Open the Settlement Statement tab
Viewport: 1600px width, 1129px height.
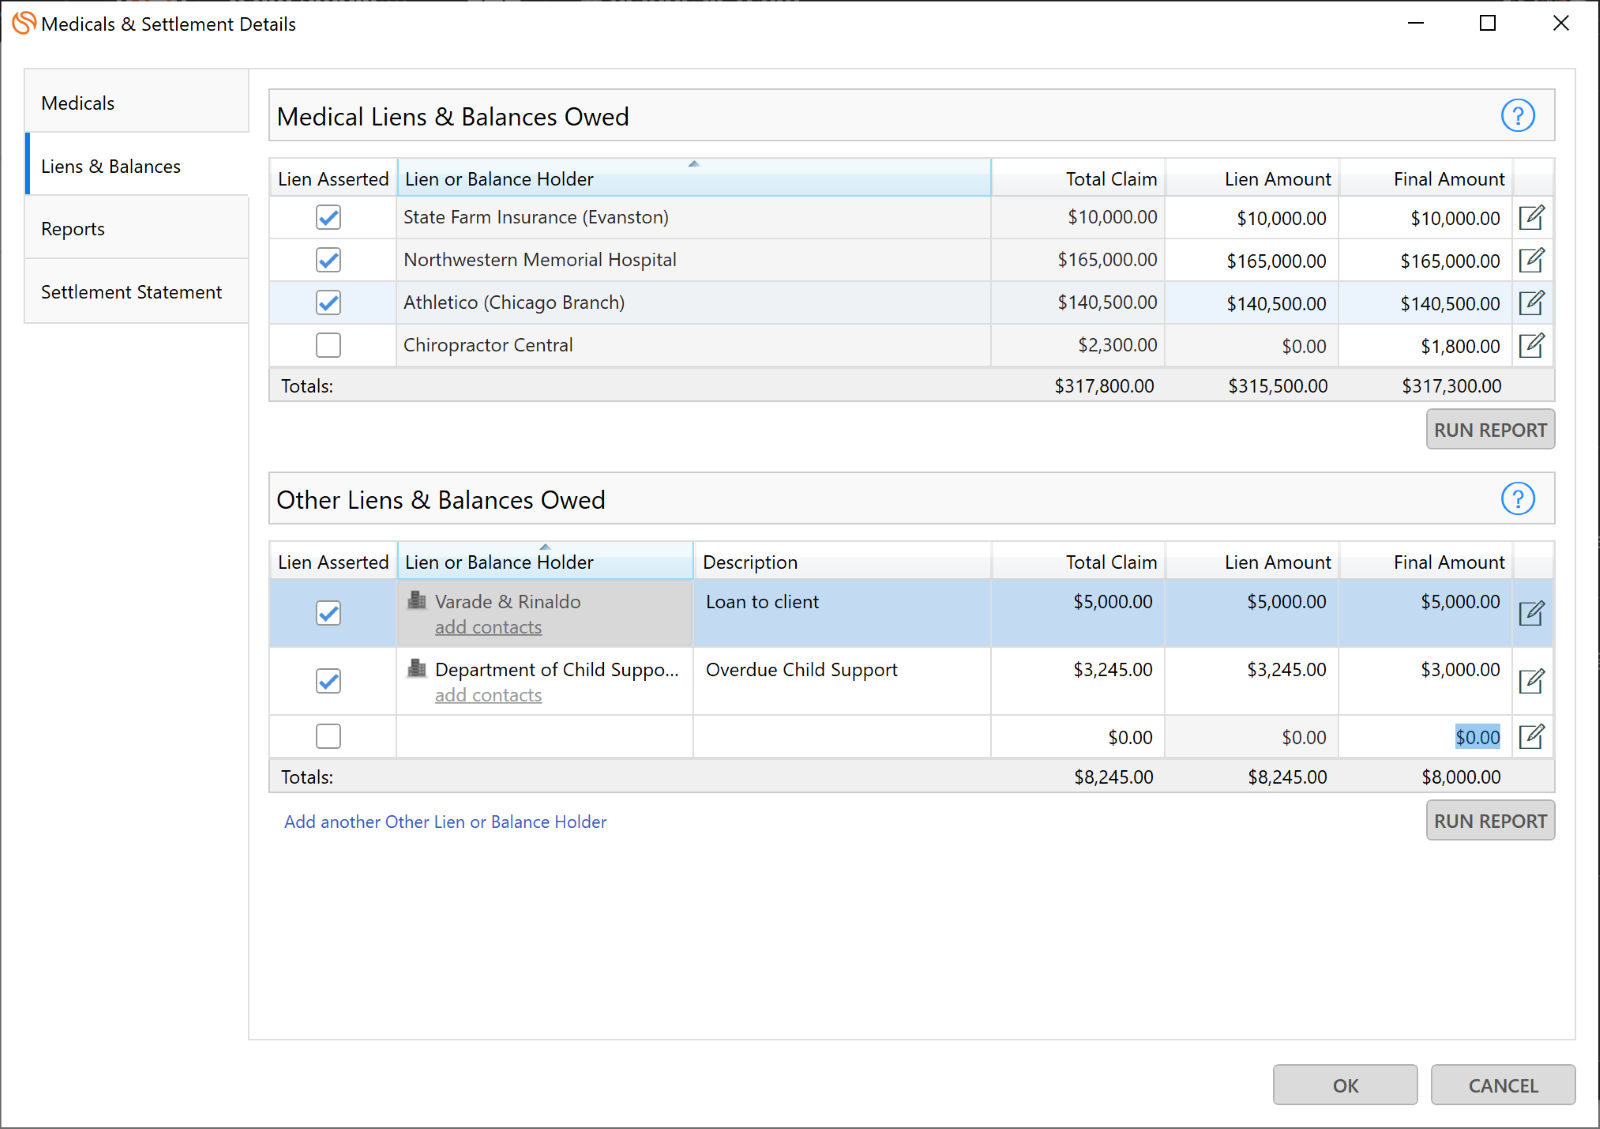(137, 292)
